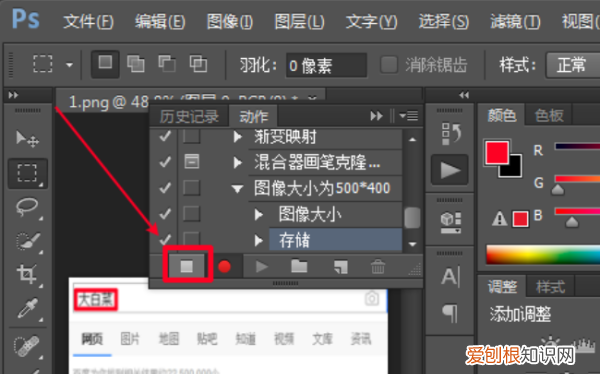Open the 文字(Y) menu
The height and width of the screenshot is (374, 600).
[x=372, y=21]
